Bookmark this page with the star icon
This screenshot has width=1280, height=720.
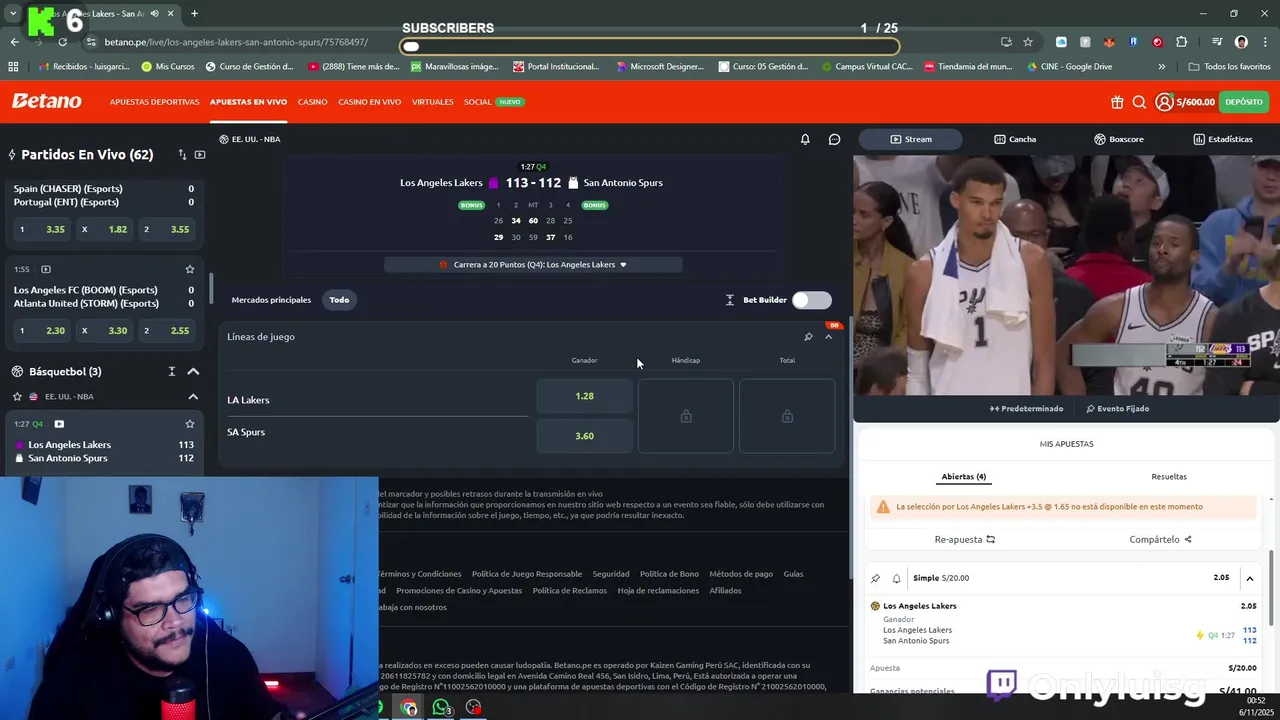[x=1028, y=42]
